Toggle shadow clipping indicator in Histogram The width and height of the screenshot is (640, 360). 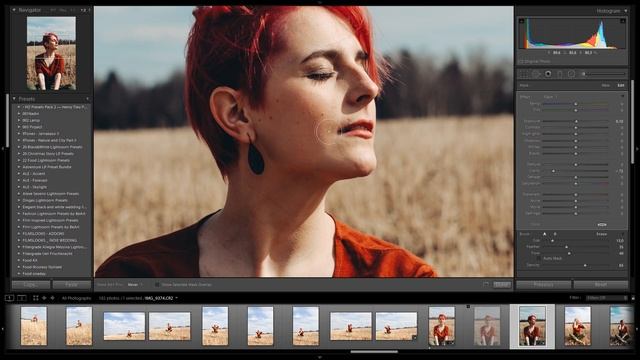pyautogui.click(x=522, y=21)
